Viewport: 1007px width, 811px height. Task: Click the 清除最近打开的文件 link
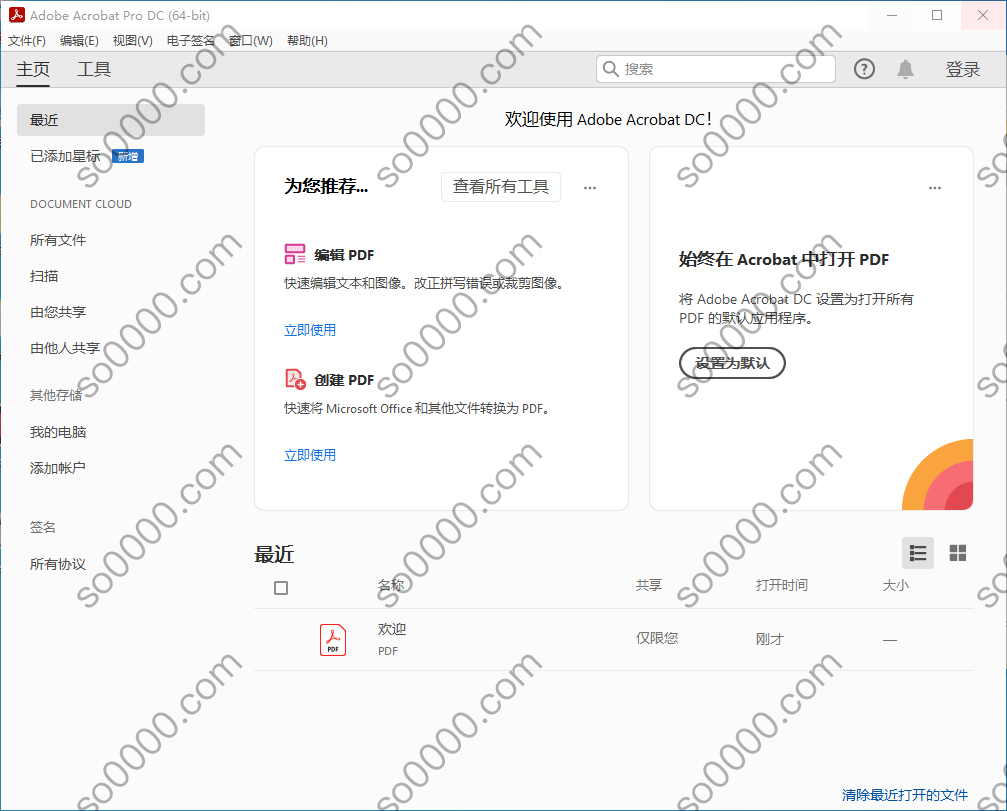[904, 795]
